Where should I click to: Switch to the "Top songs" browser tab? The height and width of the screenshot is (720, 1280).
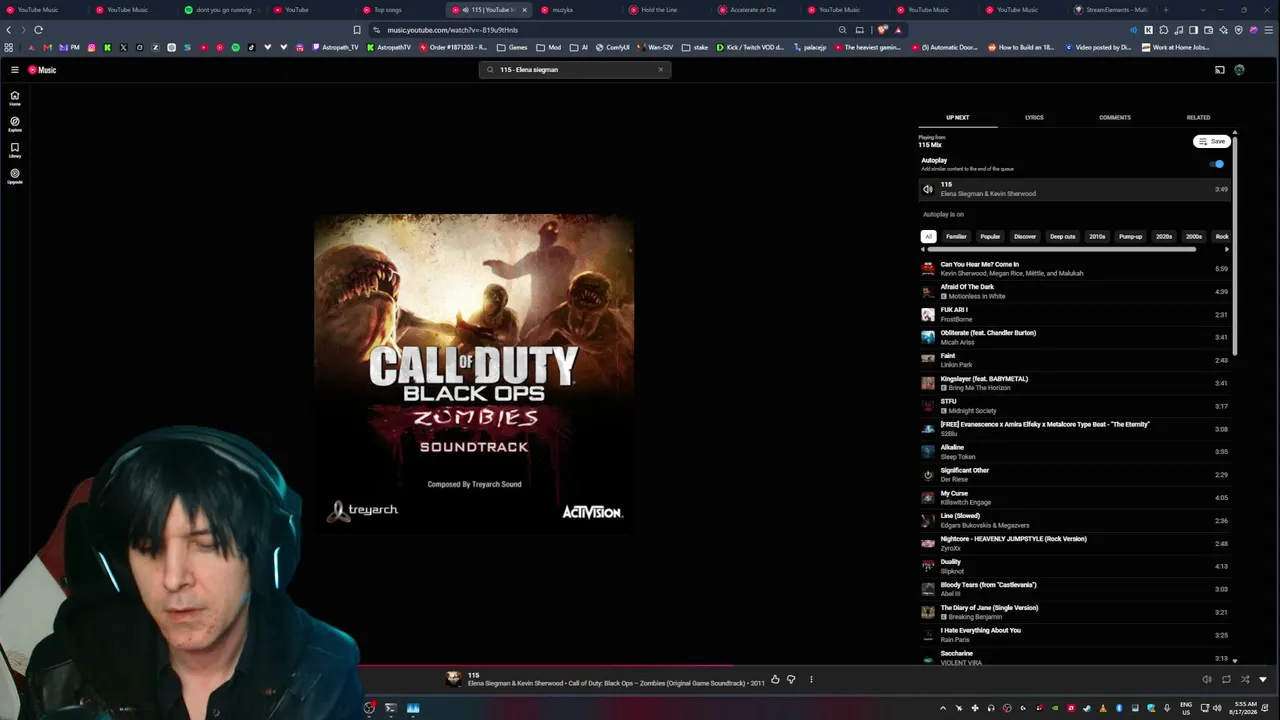point(388,10)
